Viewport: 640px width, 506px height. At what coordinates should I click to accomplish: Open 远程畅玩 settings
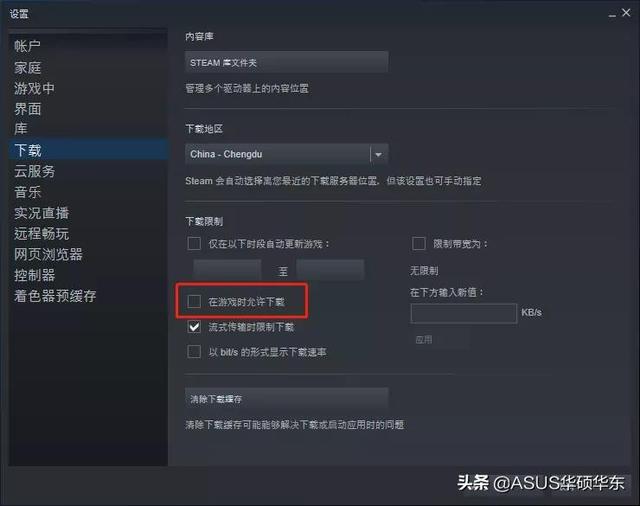coord(41,233)
